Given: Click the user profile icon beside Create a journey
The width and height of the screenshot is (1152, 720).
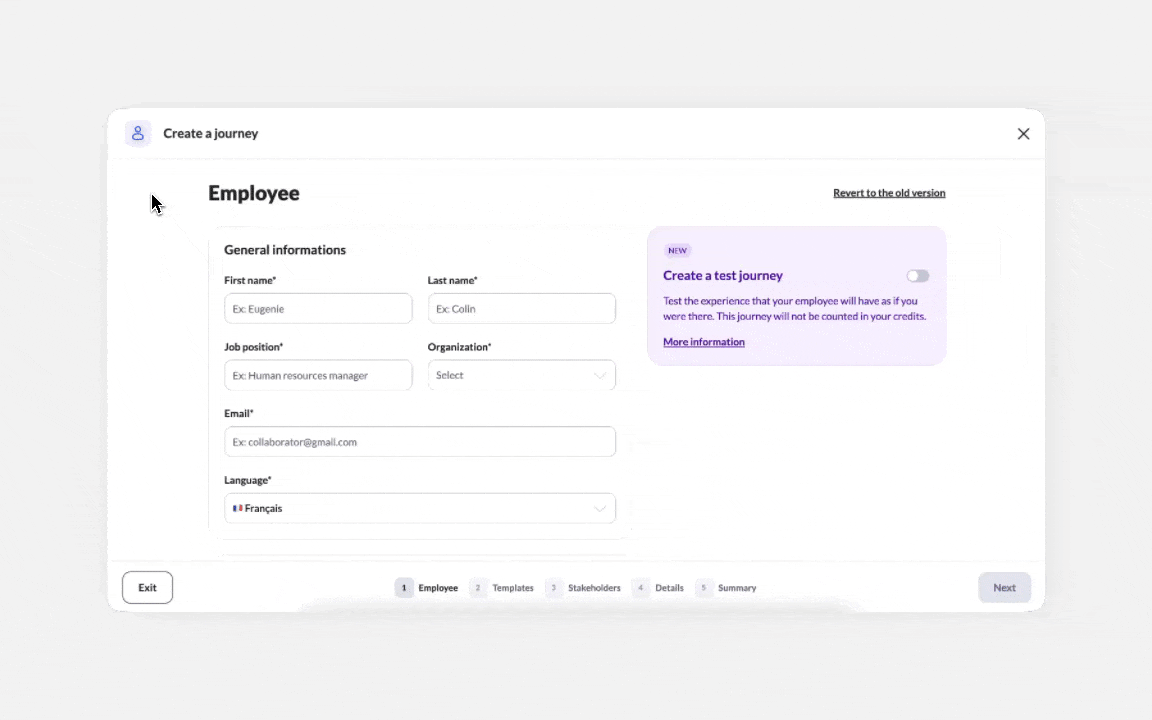Looking at the screenshot, I should point(138,134).
